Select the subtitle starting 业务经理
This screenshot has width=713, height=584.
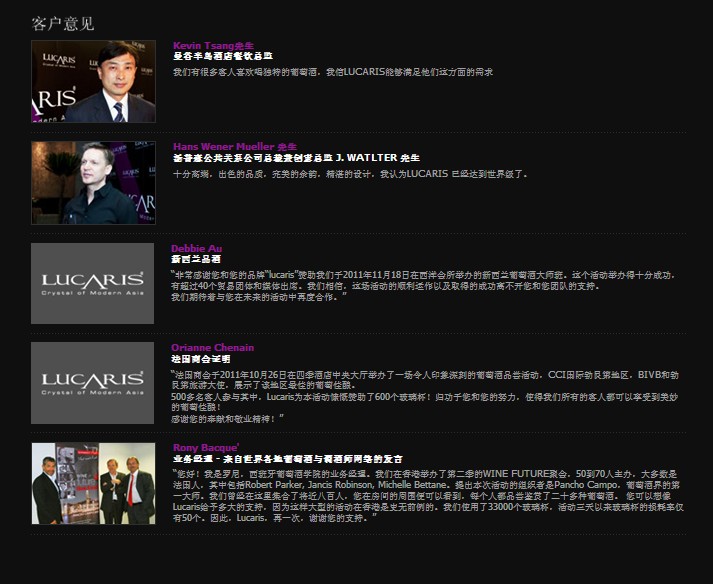click(287, 459)
